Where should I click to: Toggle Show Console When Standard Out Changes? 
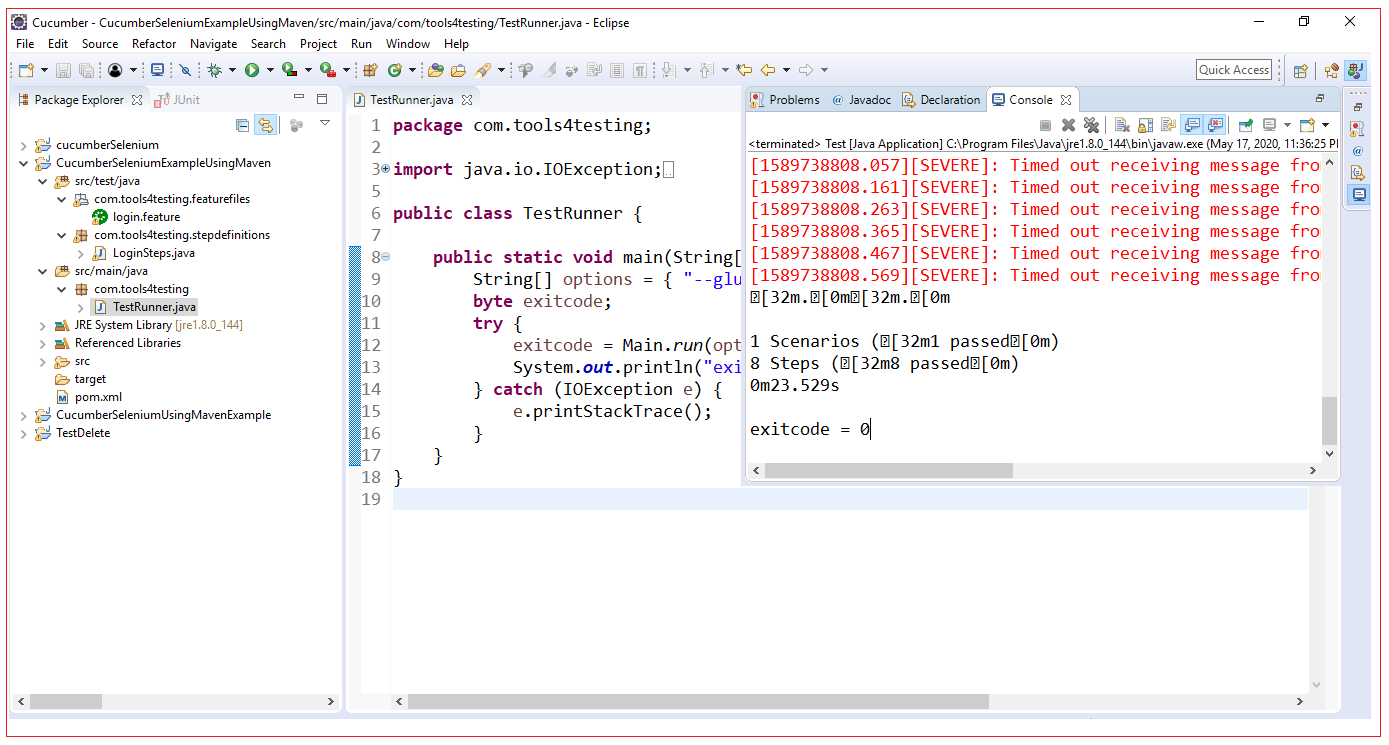1192,125
